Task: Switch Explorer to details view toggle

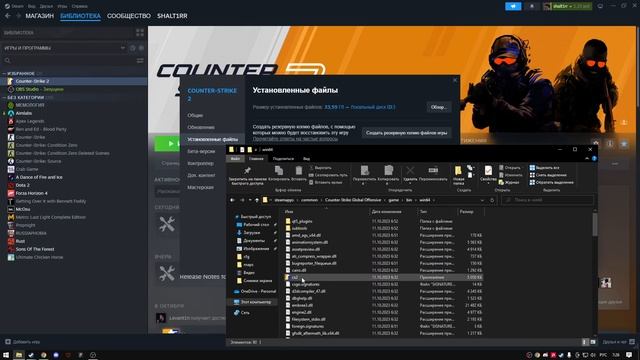Action: click(585, 342)
